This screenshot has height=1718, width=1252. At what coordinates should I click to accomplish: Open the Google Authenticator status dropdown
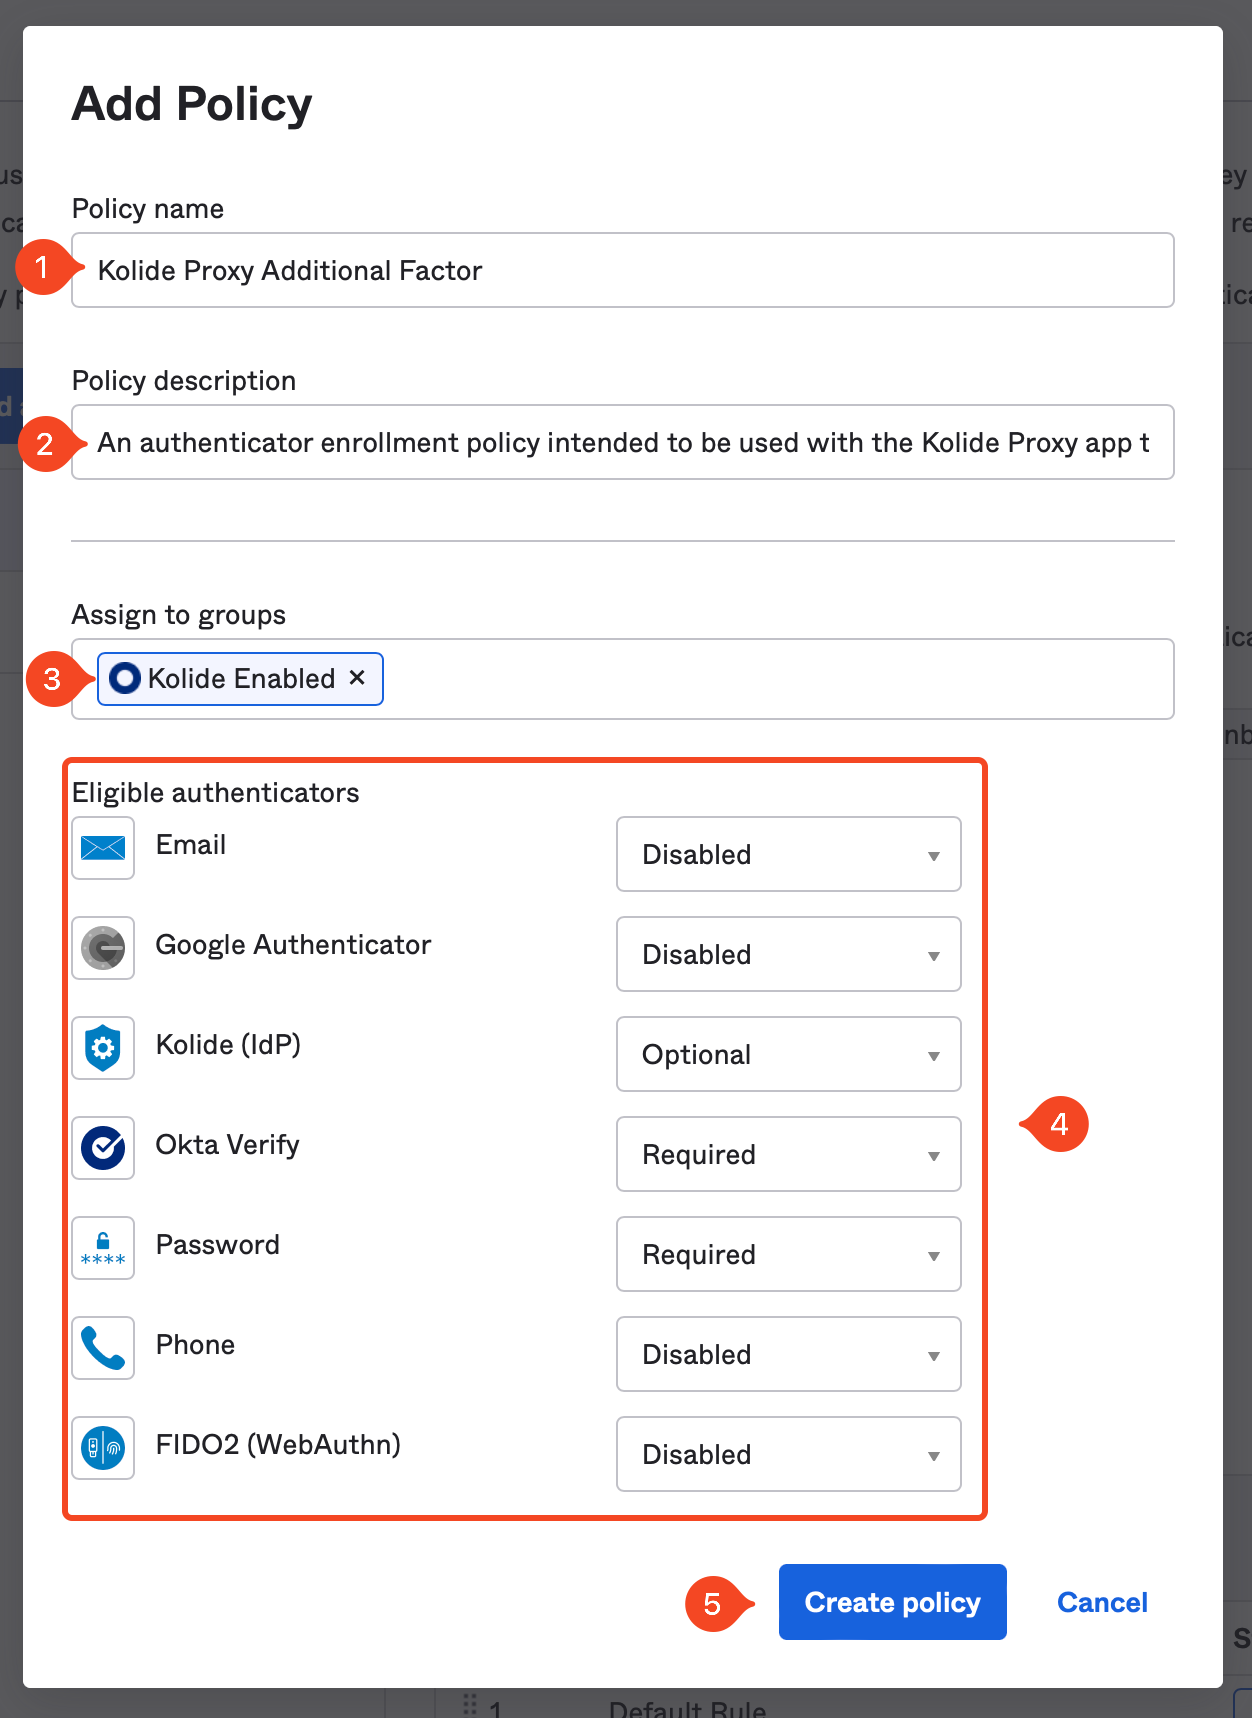click(x=789, y=954)
